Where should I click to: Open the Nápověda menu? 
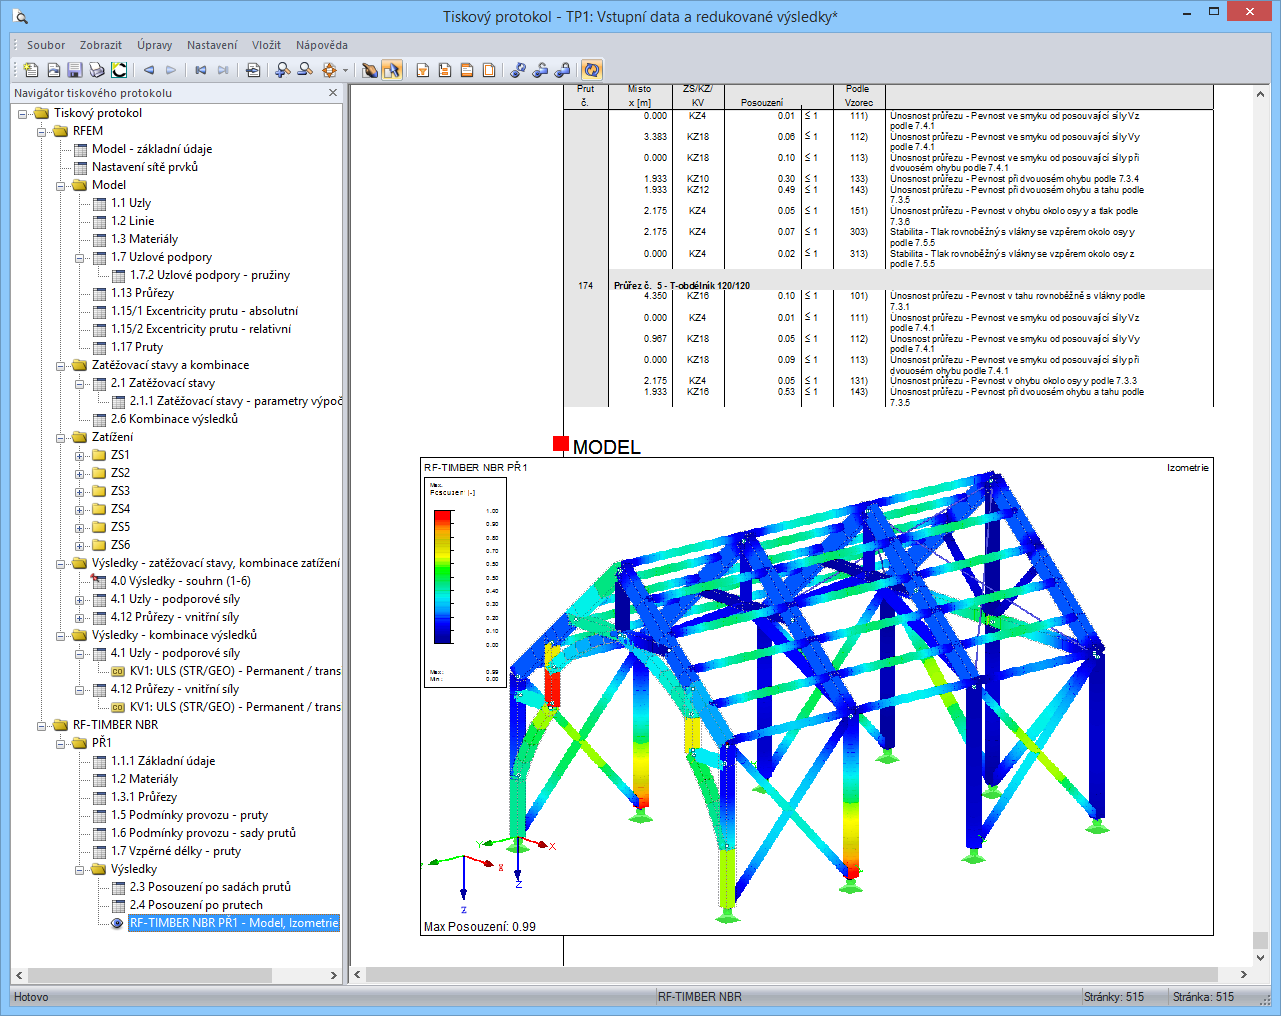[x=322, y=45]
